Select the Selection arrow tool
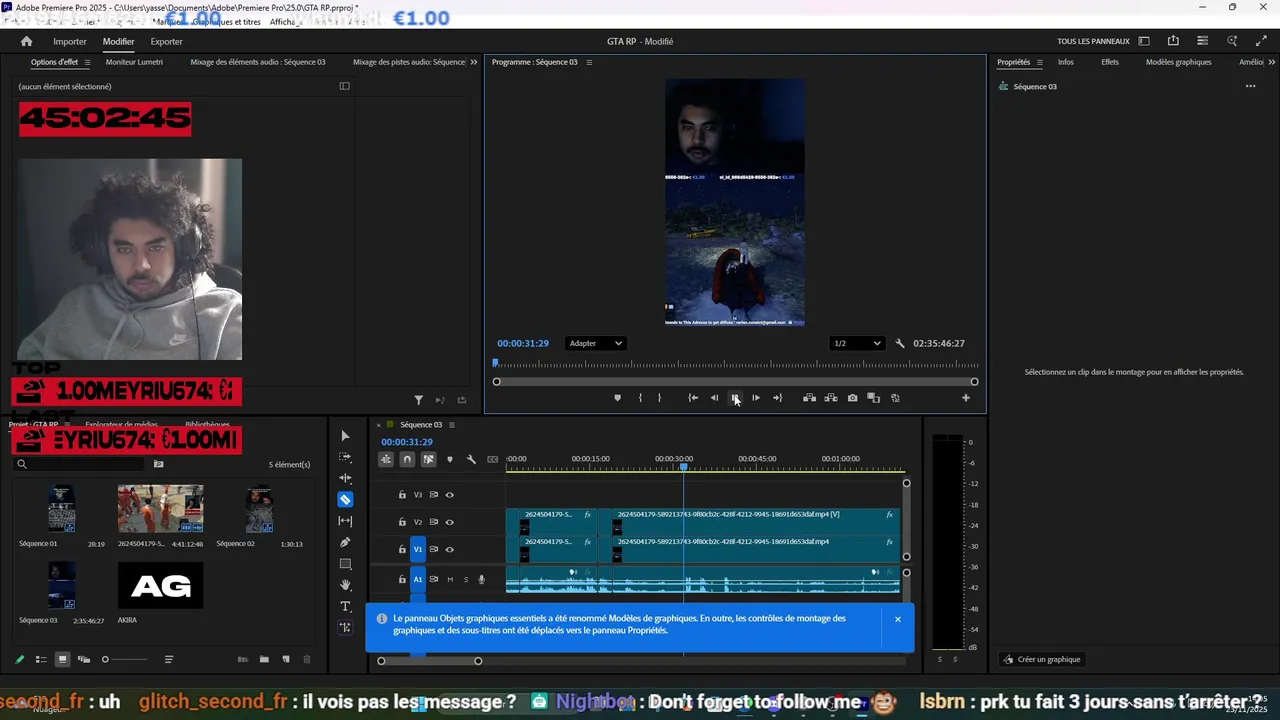This screenshot has width=1280, height=720. 345,436
